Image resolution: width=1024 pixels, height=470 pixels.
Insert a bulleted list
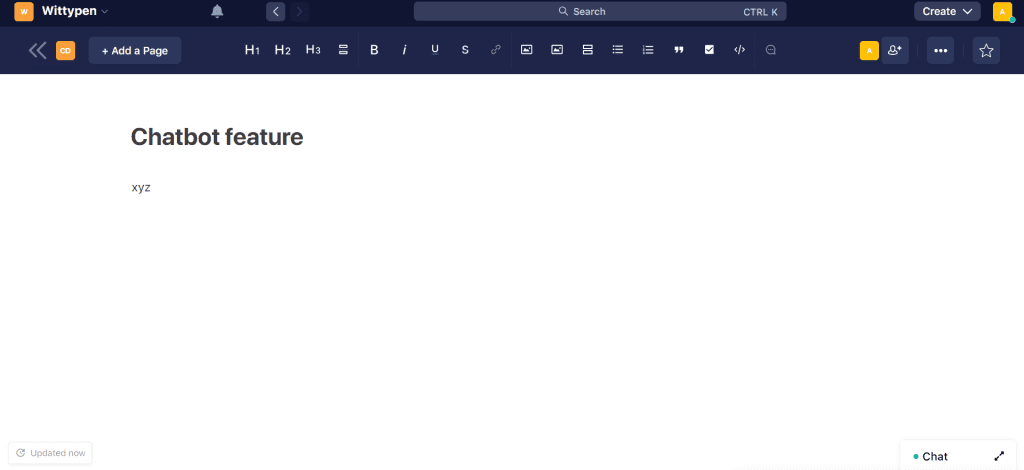coord(618,50)
